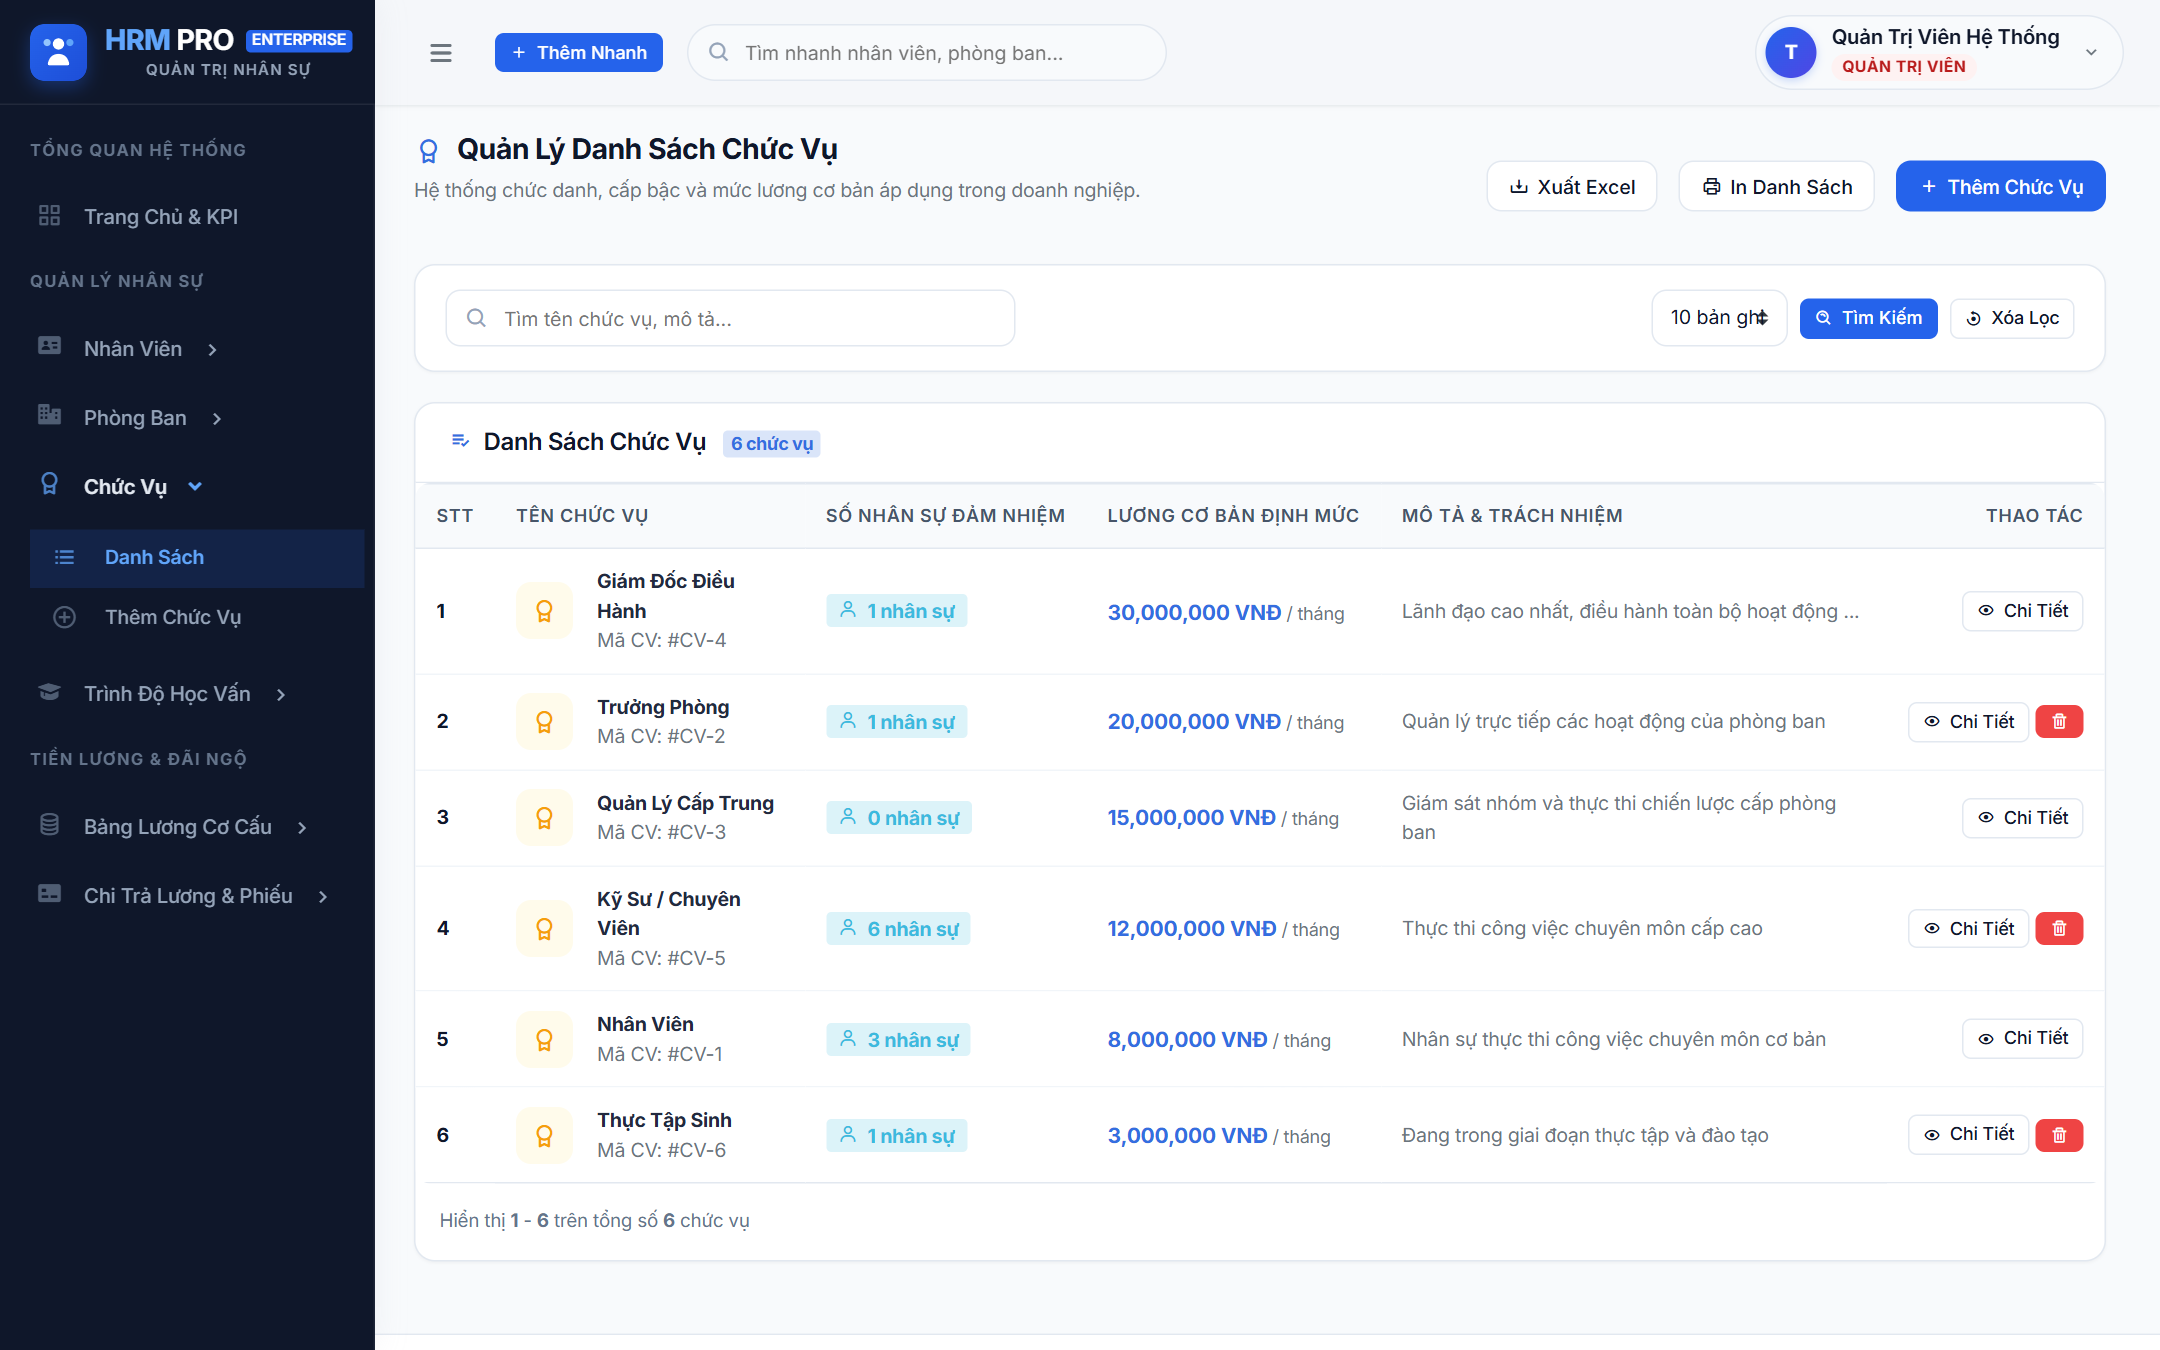Click the blue Thêm Chức Vụ button

2001,187
